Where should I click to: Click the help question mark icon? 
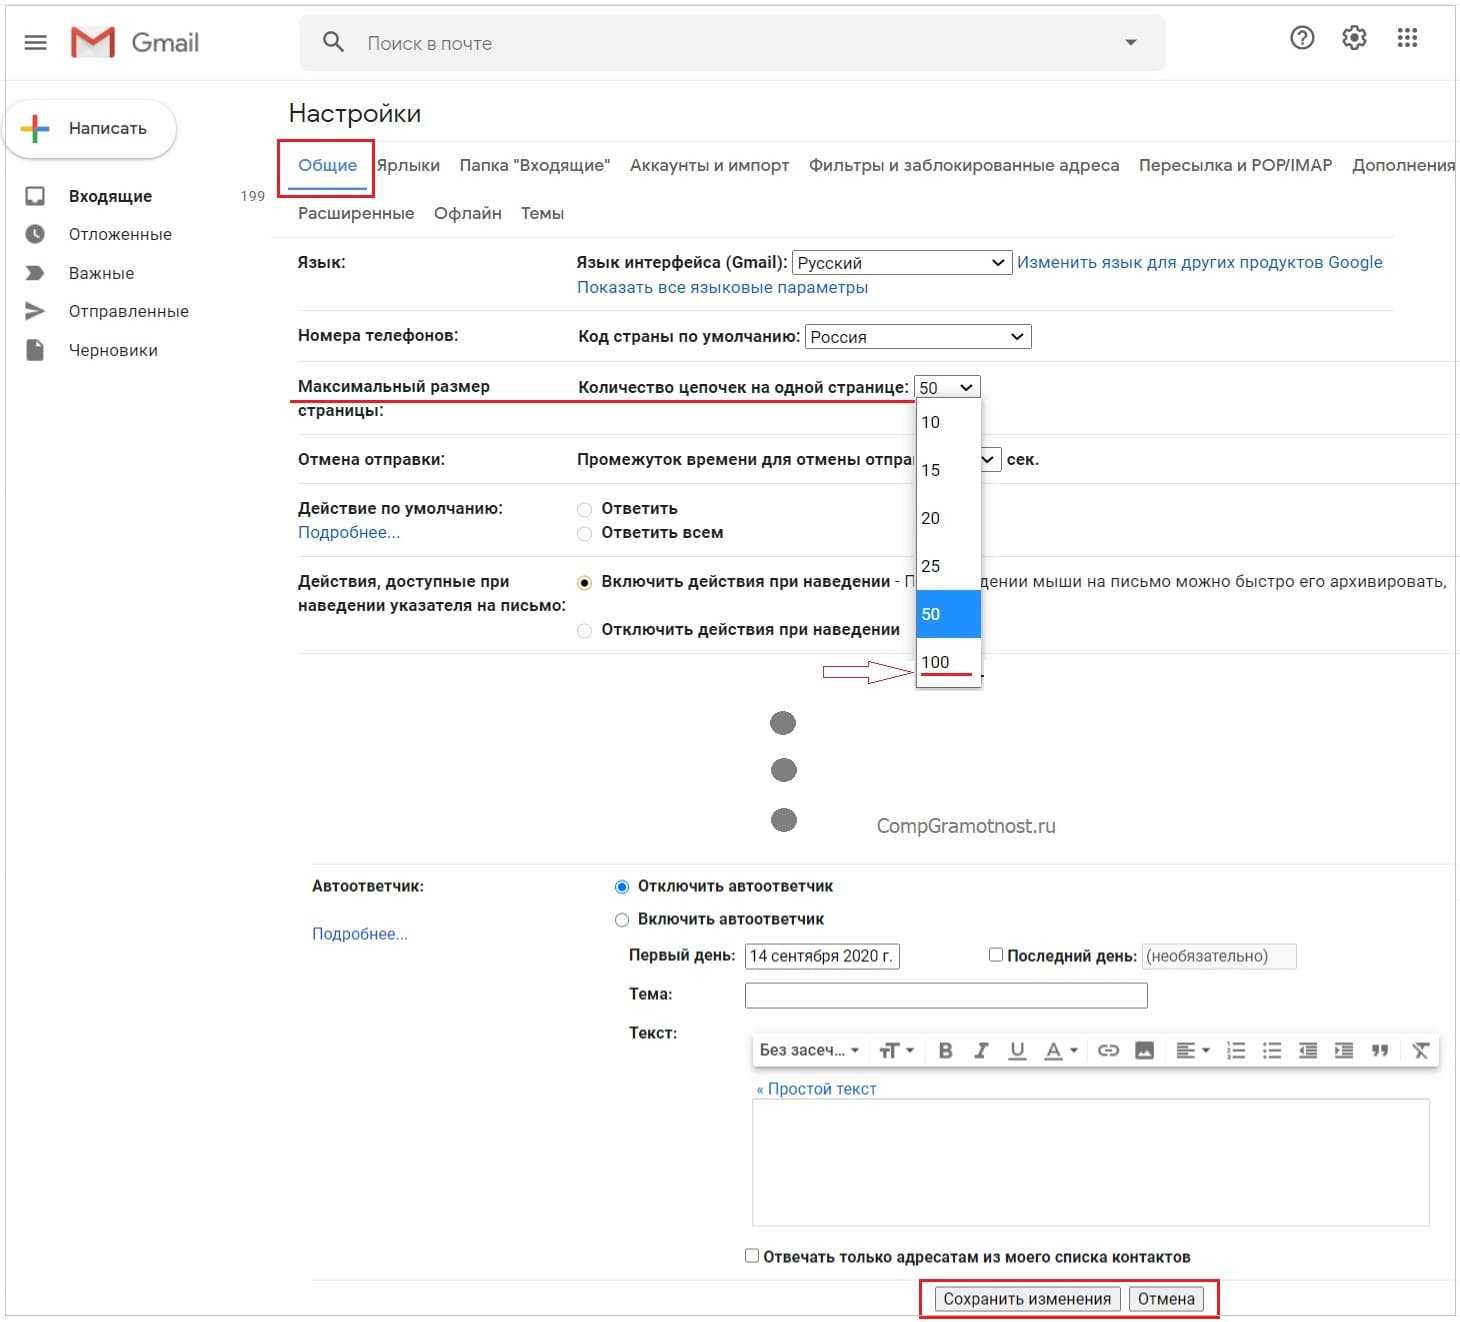click(x=1302, y=38)
